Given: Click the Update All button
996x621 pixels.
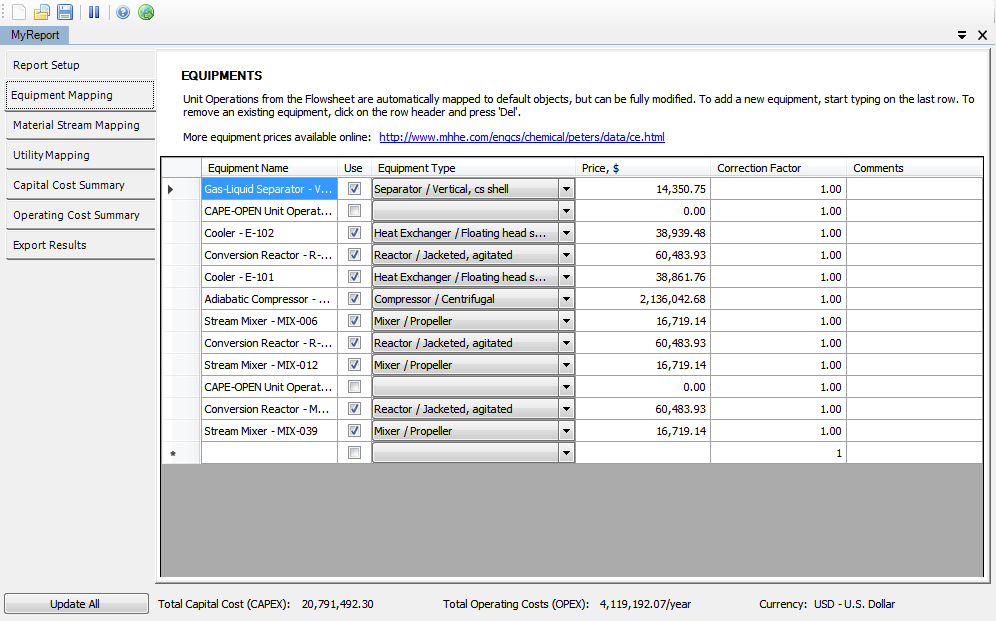Looking at the screenshot, I should [76, 604].
